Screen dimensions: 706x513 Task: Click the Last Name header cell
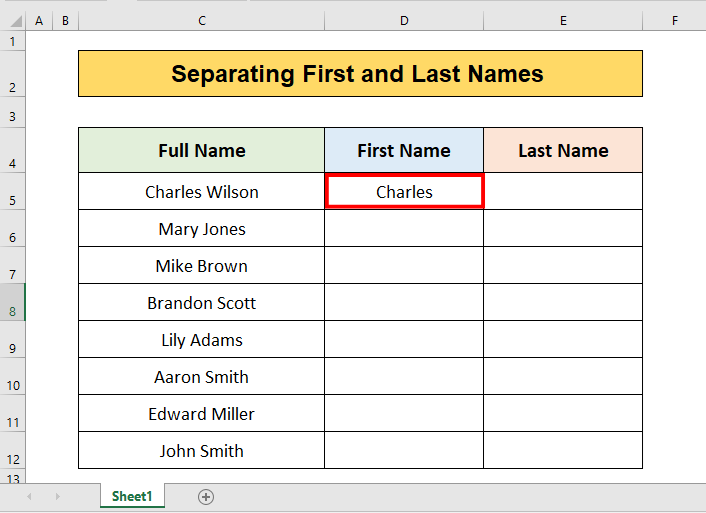click(563, 151)
